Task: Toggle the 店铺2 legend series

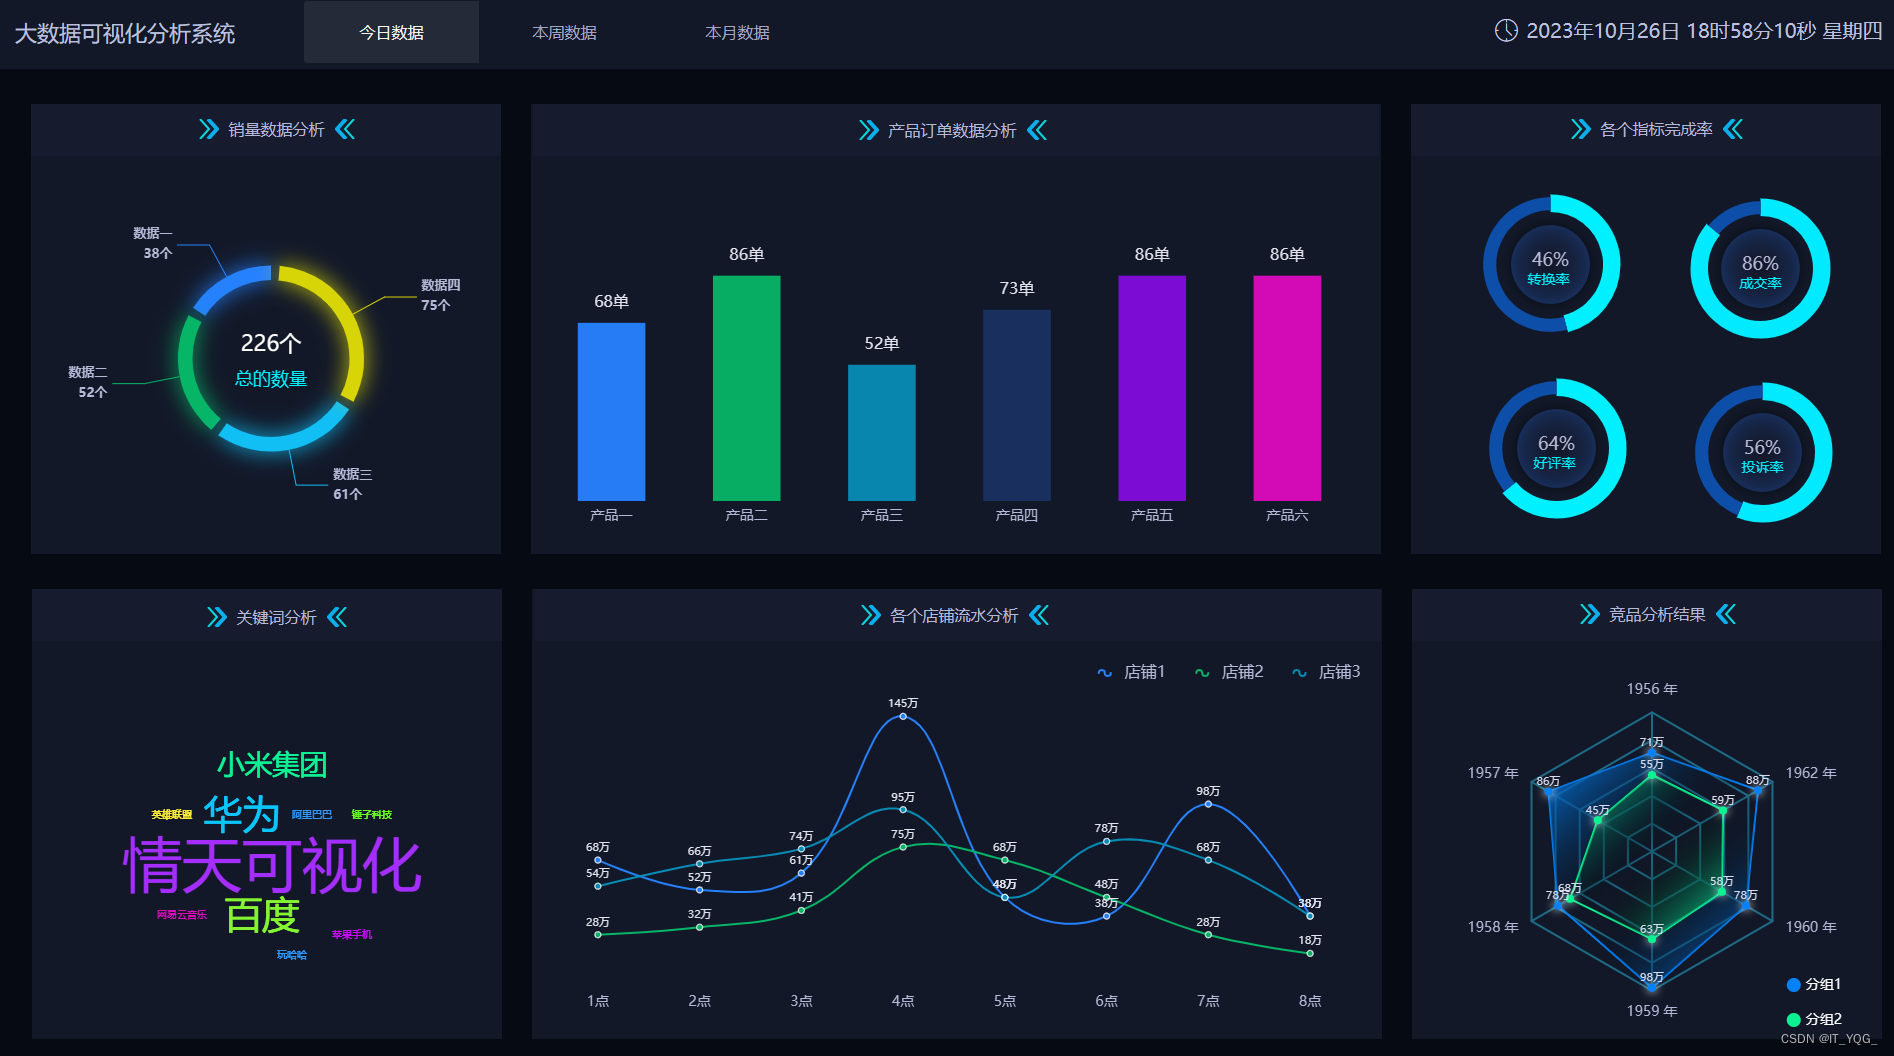Action: click(1229, 672)
